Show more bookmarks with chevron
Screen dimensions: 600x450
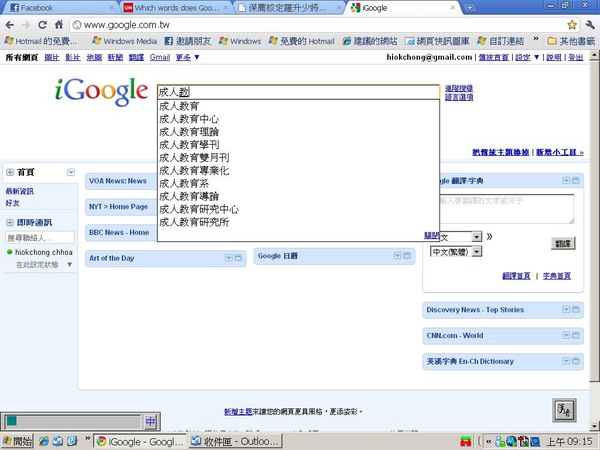(536, 39)
